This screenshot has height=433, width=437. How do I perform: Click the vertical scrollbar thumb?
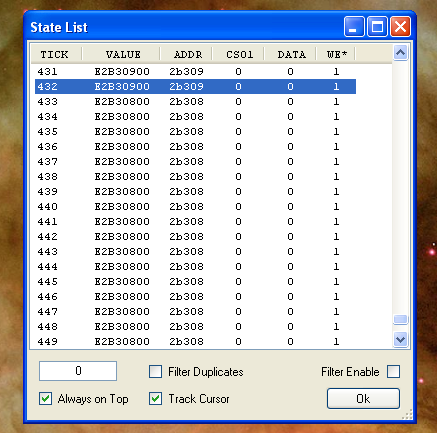click(400, 320)
